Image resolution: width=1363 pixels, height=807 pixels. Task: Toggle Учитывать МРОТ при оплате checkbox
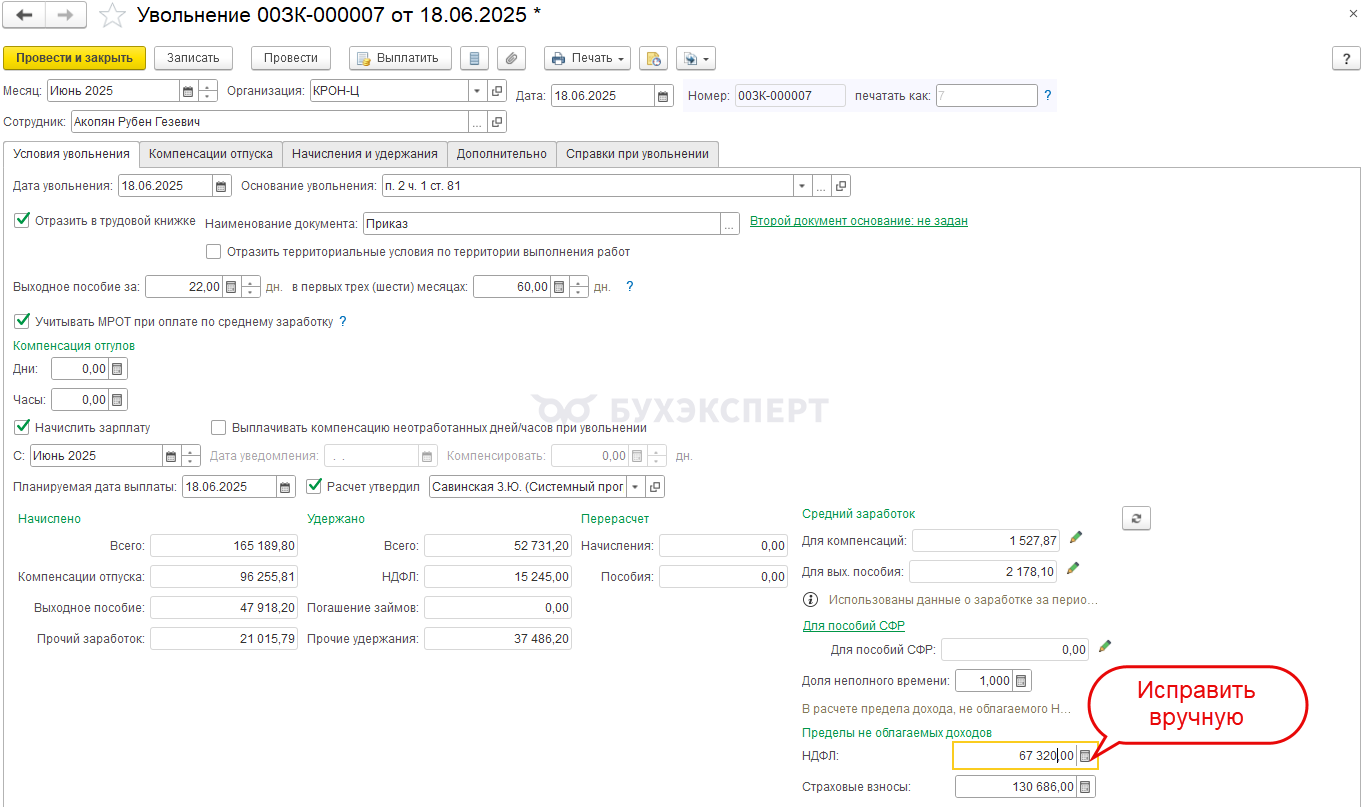[22, 321]
